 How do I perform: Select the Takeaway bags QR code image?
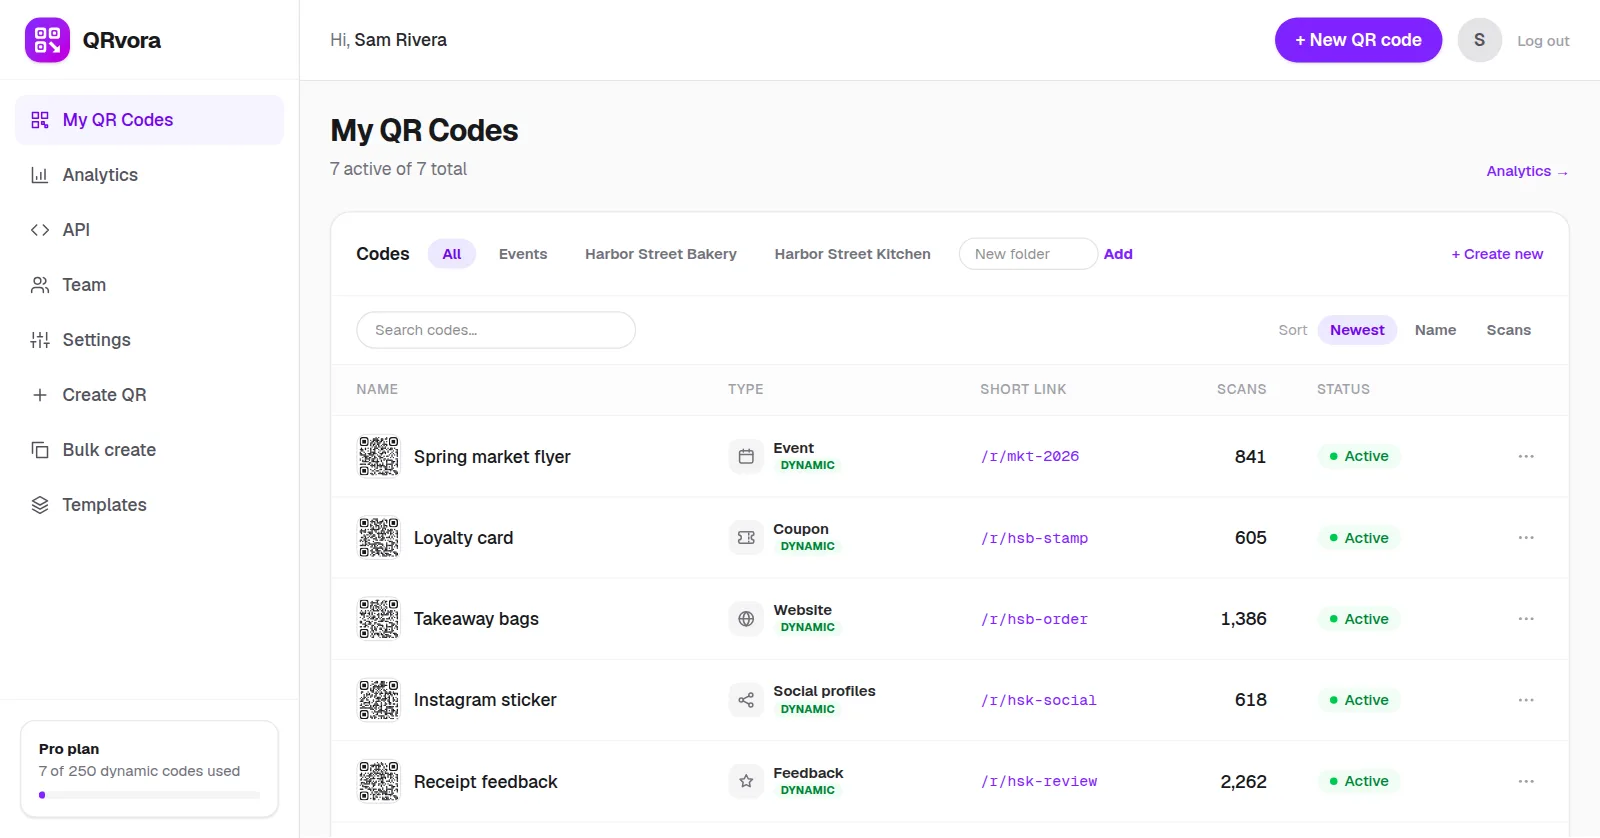click(x=379, y=619)
